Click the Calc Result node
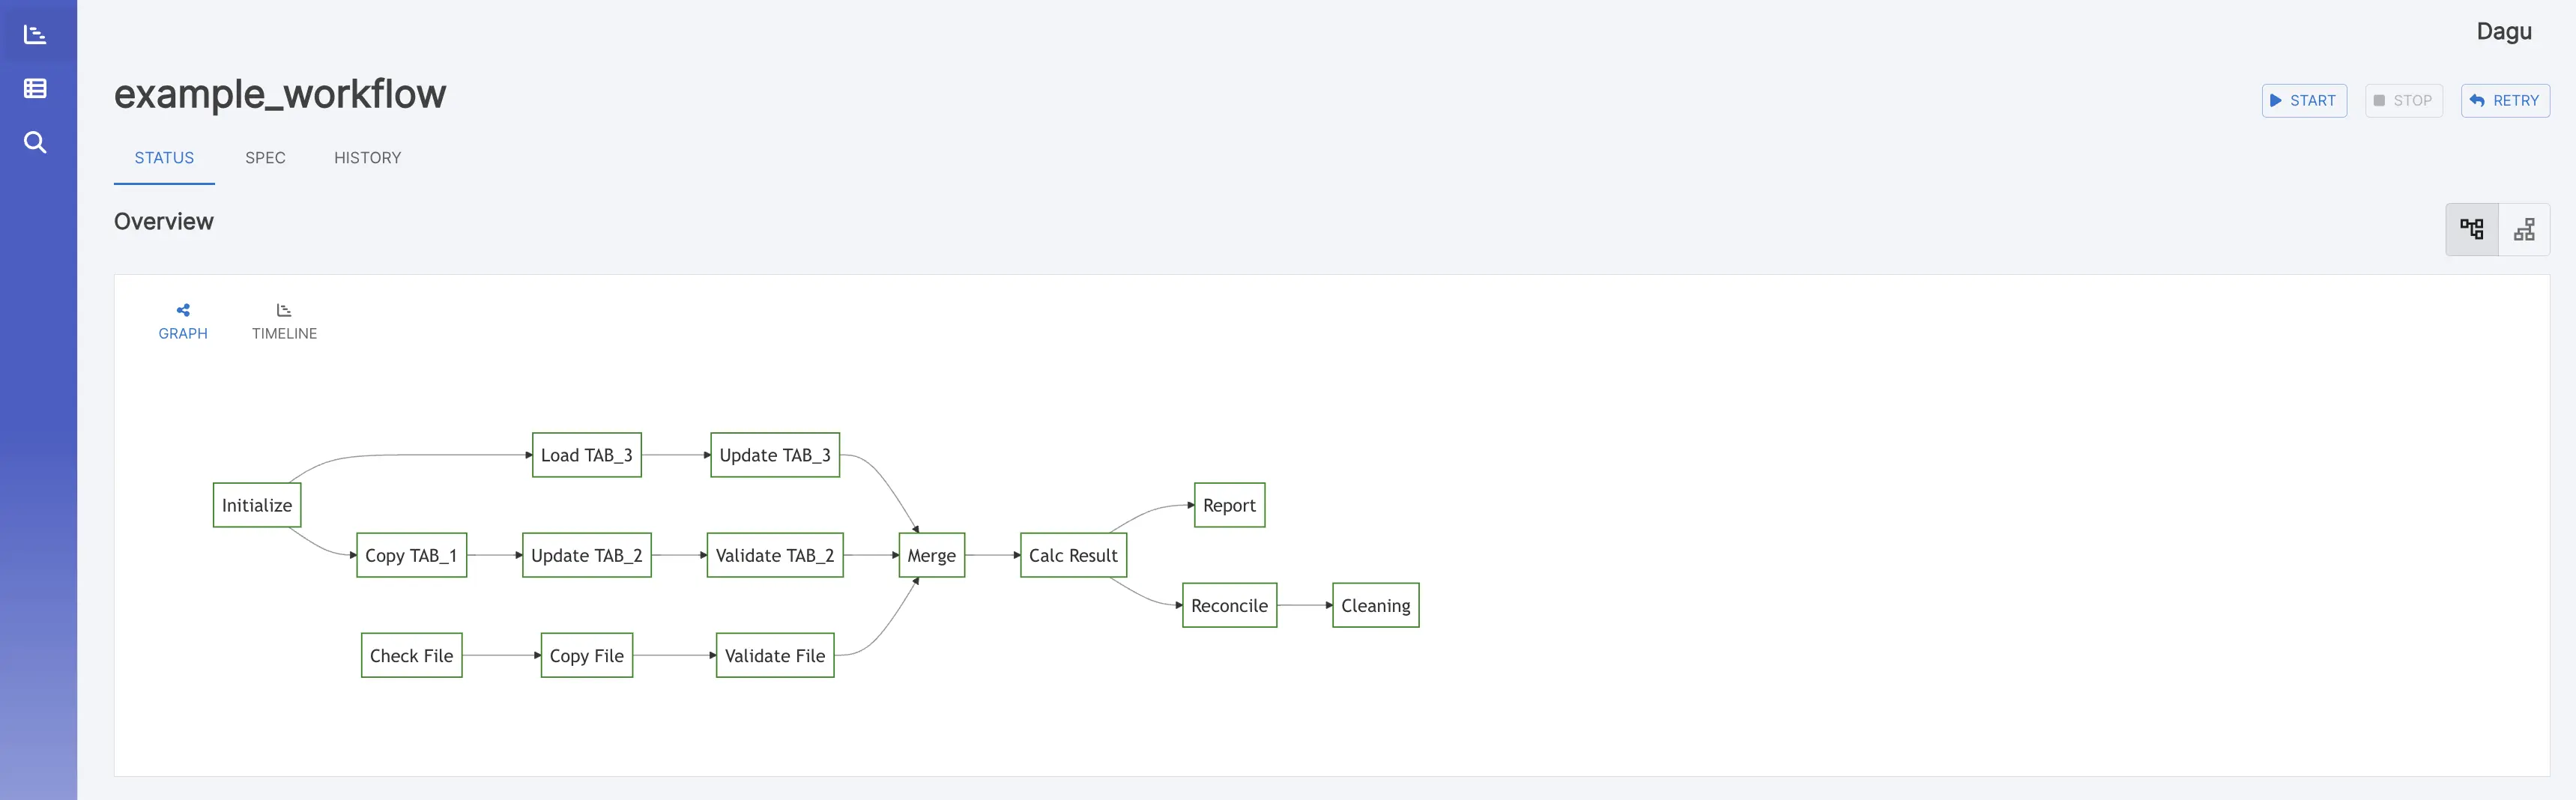Image resolution: width=2576 pixels, height=800 pixels. [x=1073, y=555]
